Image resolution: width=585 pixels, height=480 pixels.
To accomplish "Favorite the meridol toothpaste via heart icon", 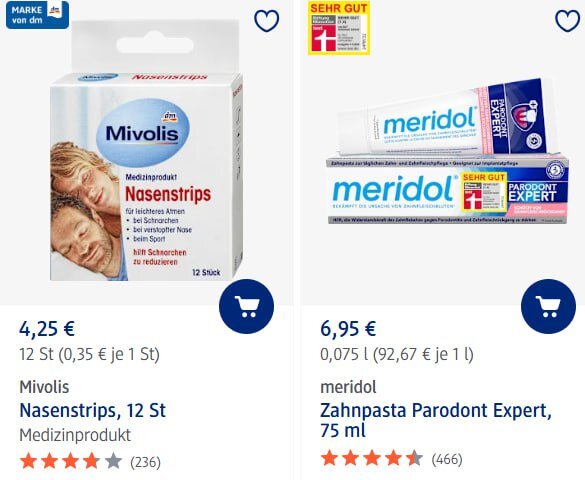I will (x=567, y=21).
